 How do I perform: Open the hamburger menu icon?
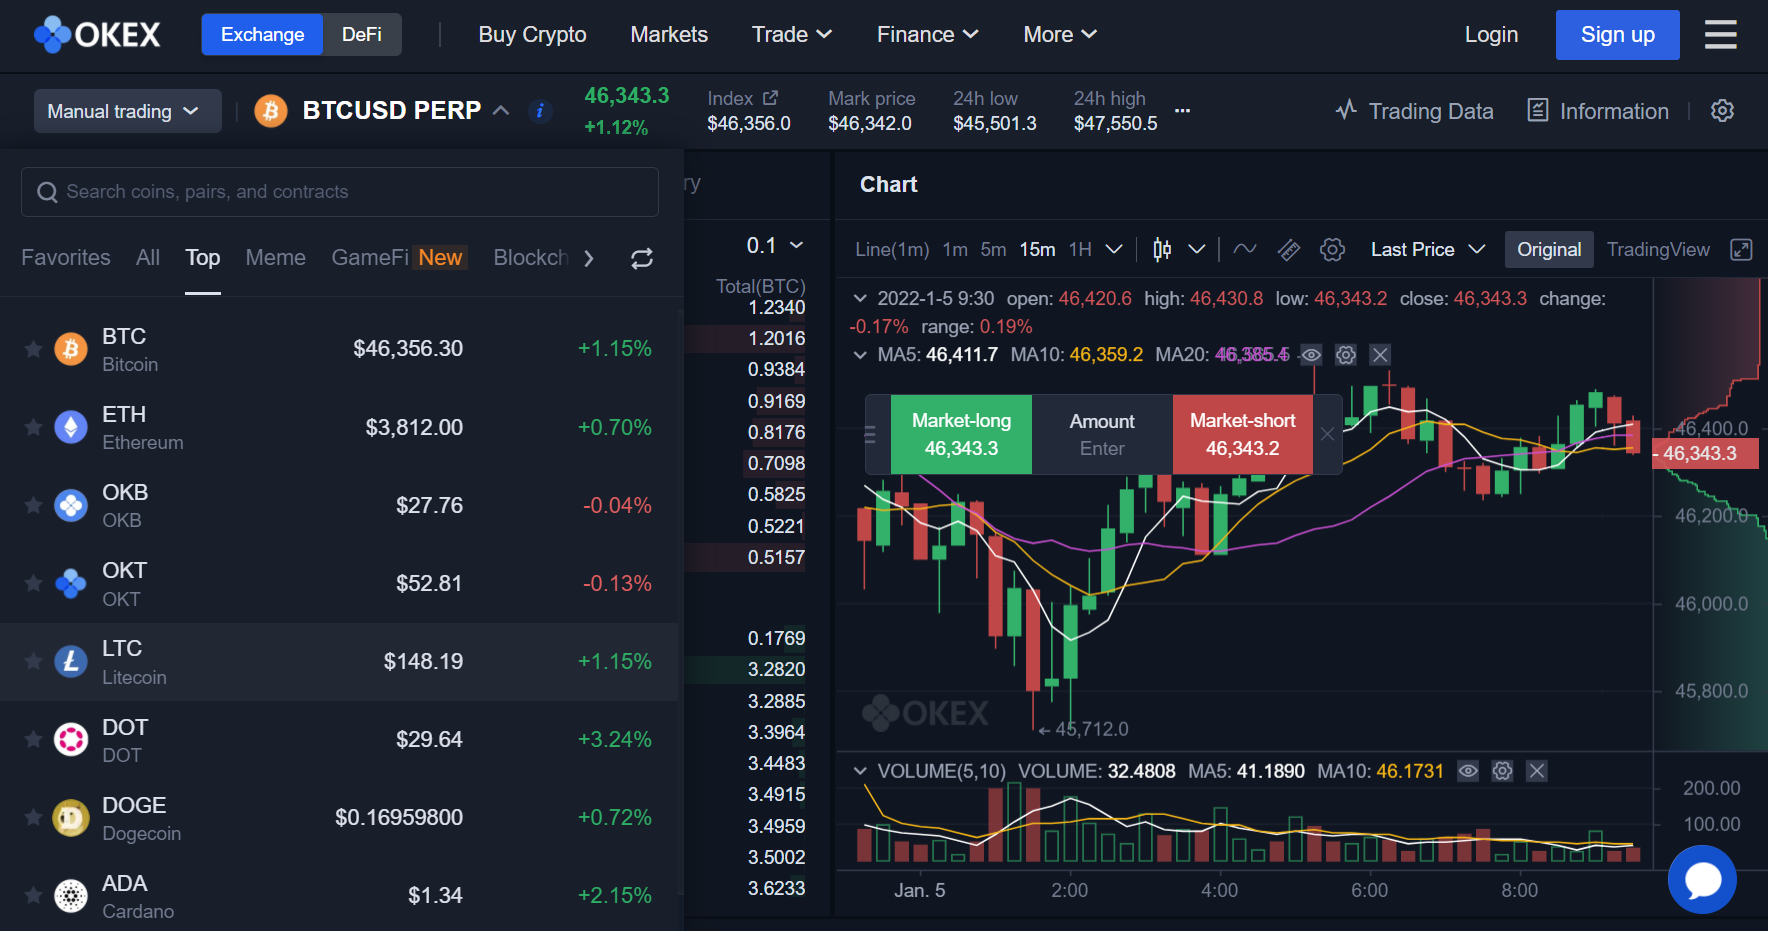click(x=1720, y=35)
